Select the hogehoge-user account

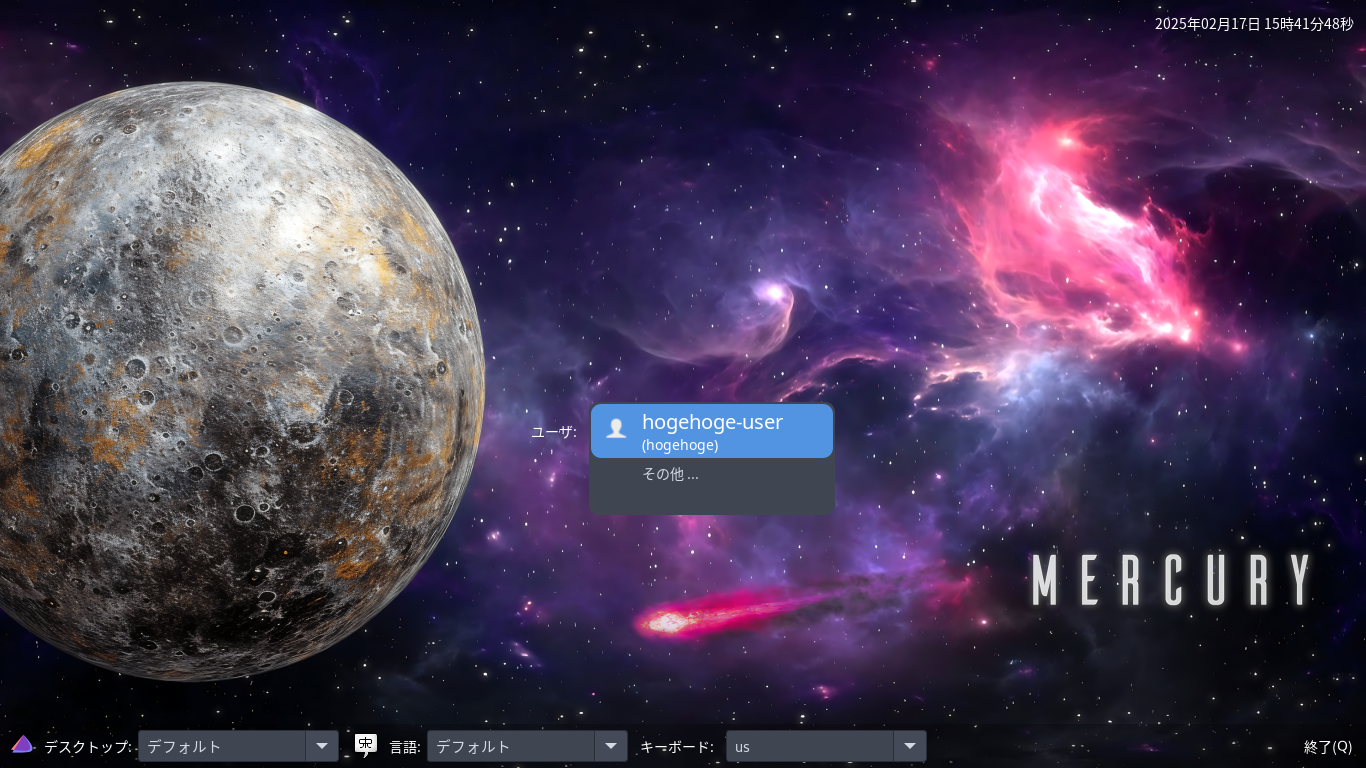(712, 431)
